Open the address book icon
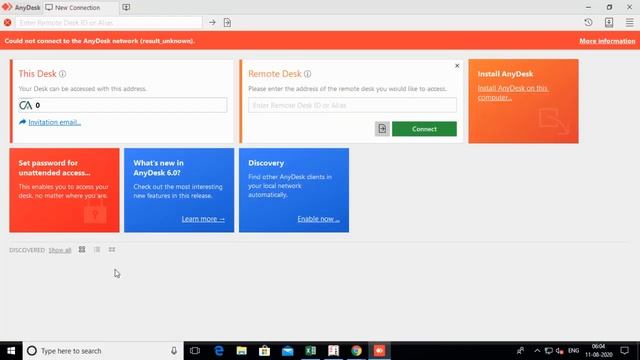Viewport: 640px width, 360px height. click(609, 22)
